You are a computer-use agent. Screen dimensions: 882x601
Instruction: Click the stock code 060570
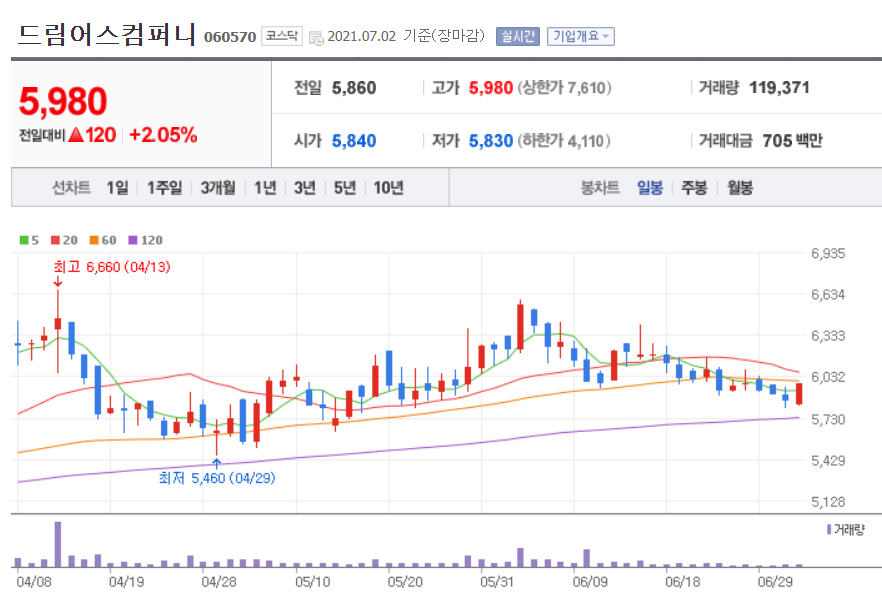point(230,37)
